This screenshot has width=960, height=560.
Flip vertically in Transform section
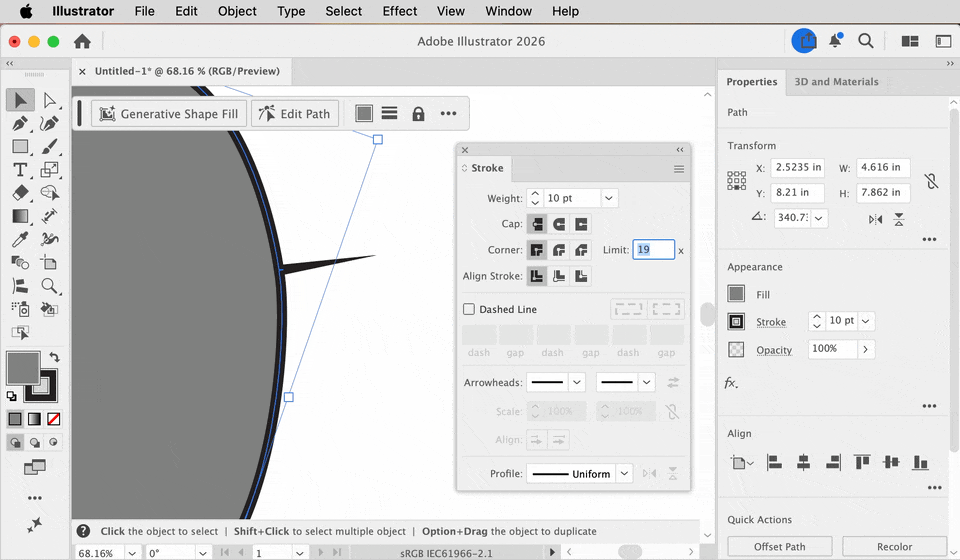899,219
